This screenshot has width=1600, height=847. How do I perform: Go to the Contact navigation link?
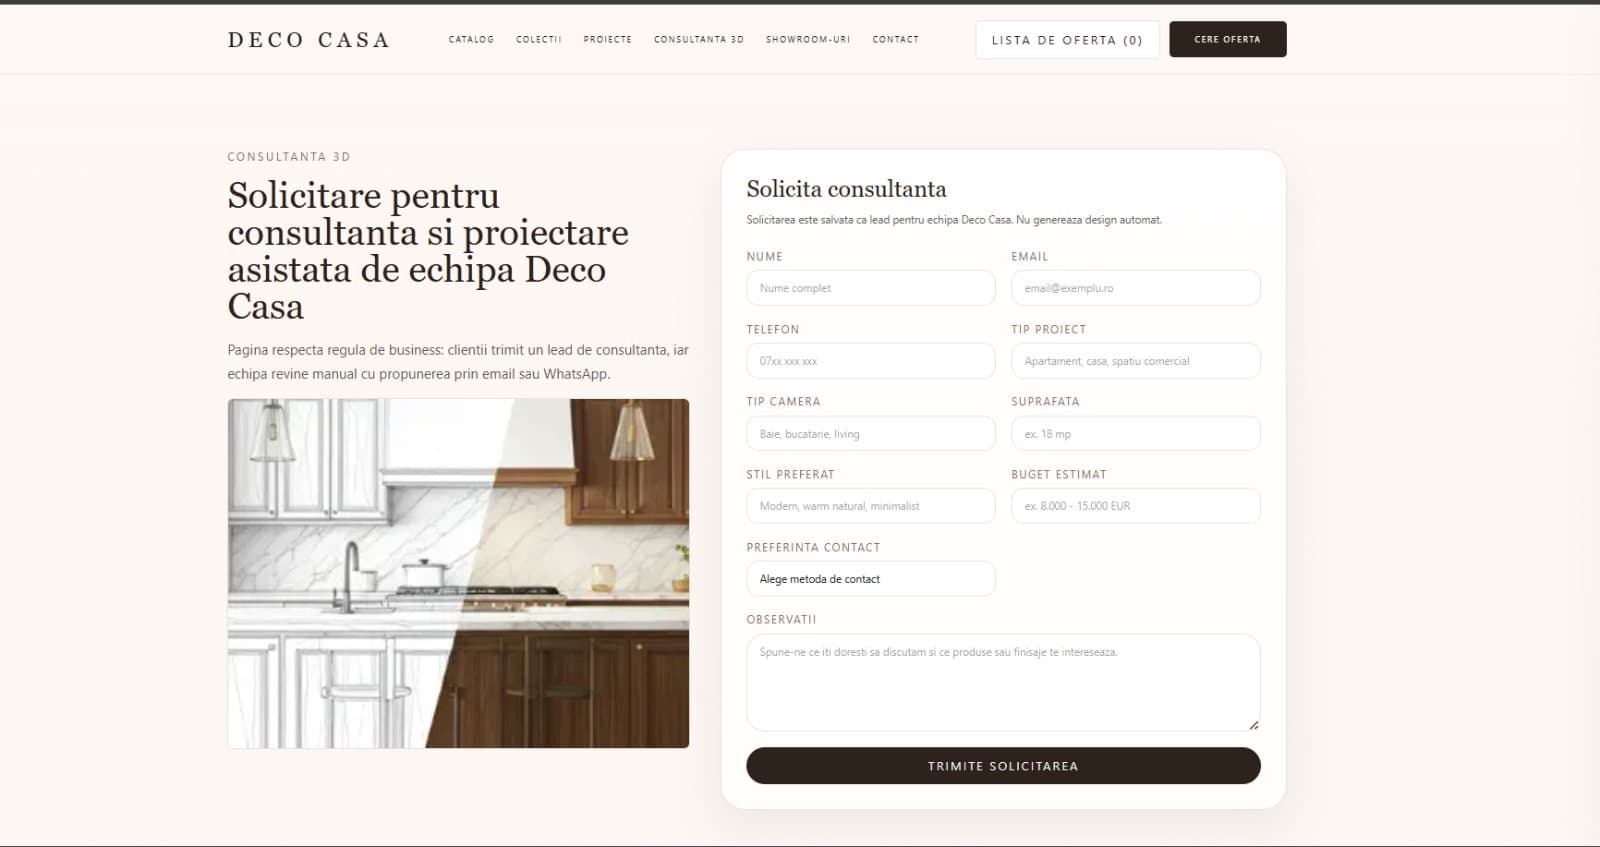point(896,40)
